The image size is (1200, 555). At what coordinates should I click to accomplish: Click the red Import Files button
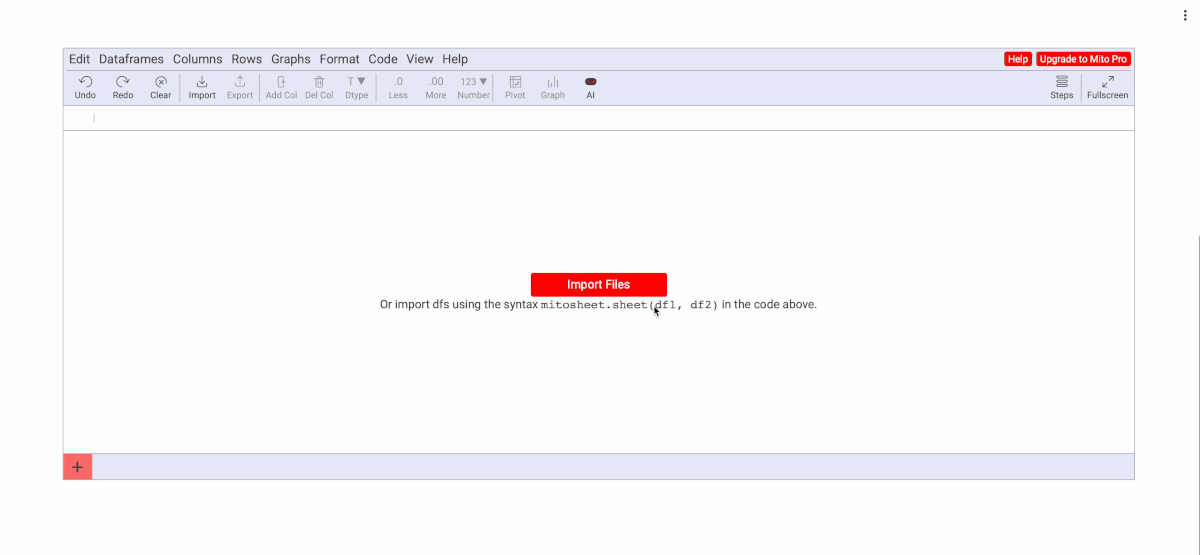click(598, 284)
